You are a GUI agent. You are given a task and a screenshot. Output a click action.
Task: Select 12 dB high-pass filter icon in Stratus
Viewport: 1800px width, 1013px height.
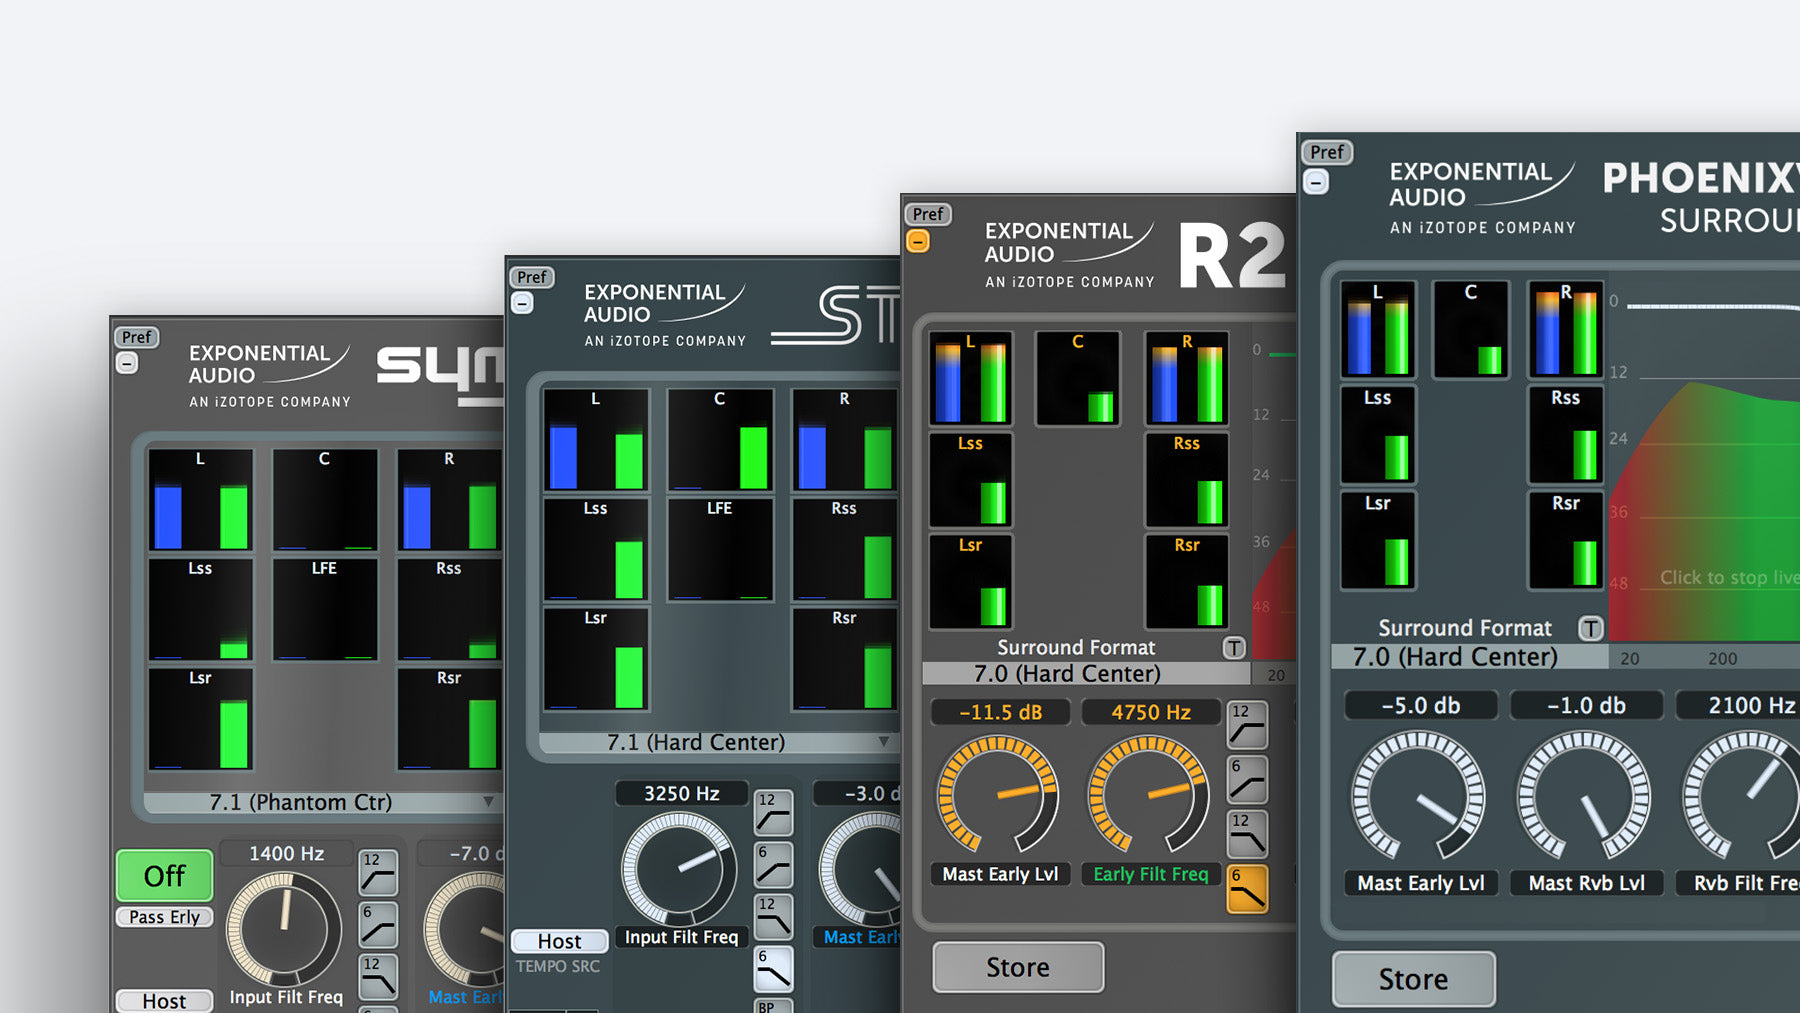point(773,813)
